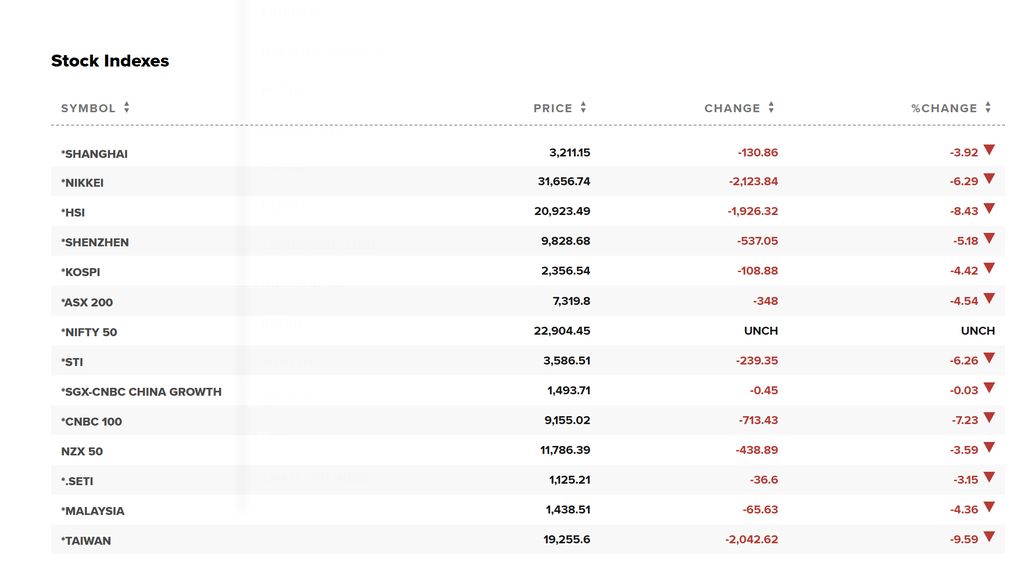Click the *MALAYSIA price value 1,438.51
This screenshot has height=582, width=1024.
[568, 511]
